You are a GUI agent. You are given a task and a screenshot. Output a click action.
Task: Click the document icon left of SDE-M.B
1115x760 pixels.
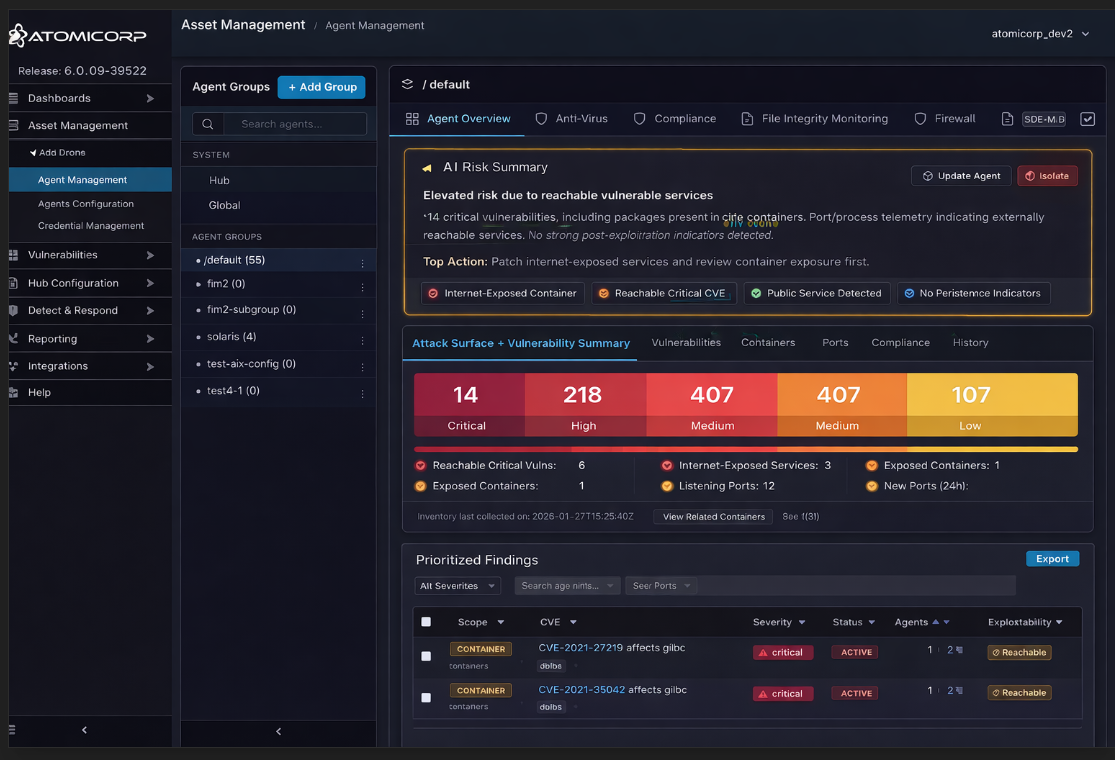(x=1007, y=119)
